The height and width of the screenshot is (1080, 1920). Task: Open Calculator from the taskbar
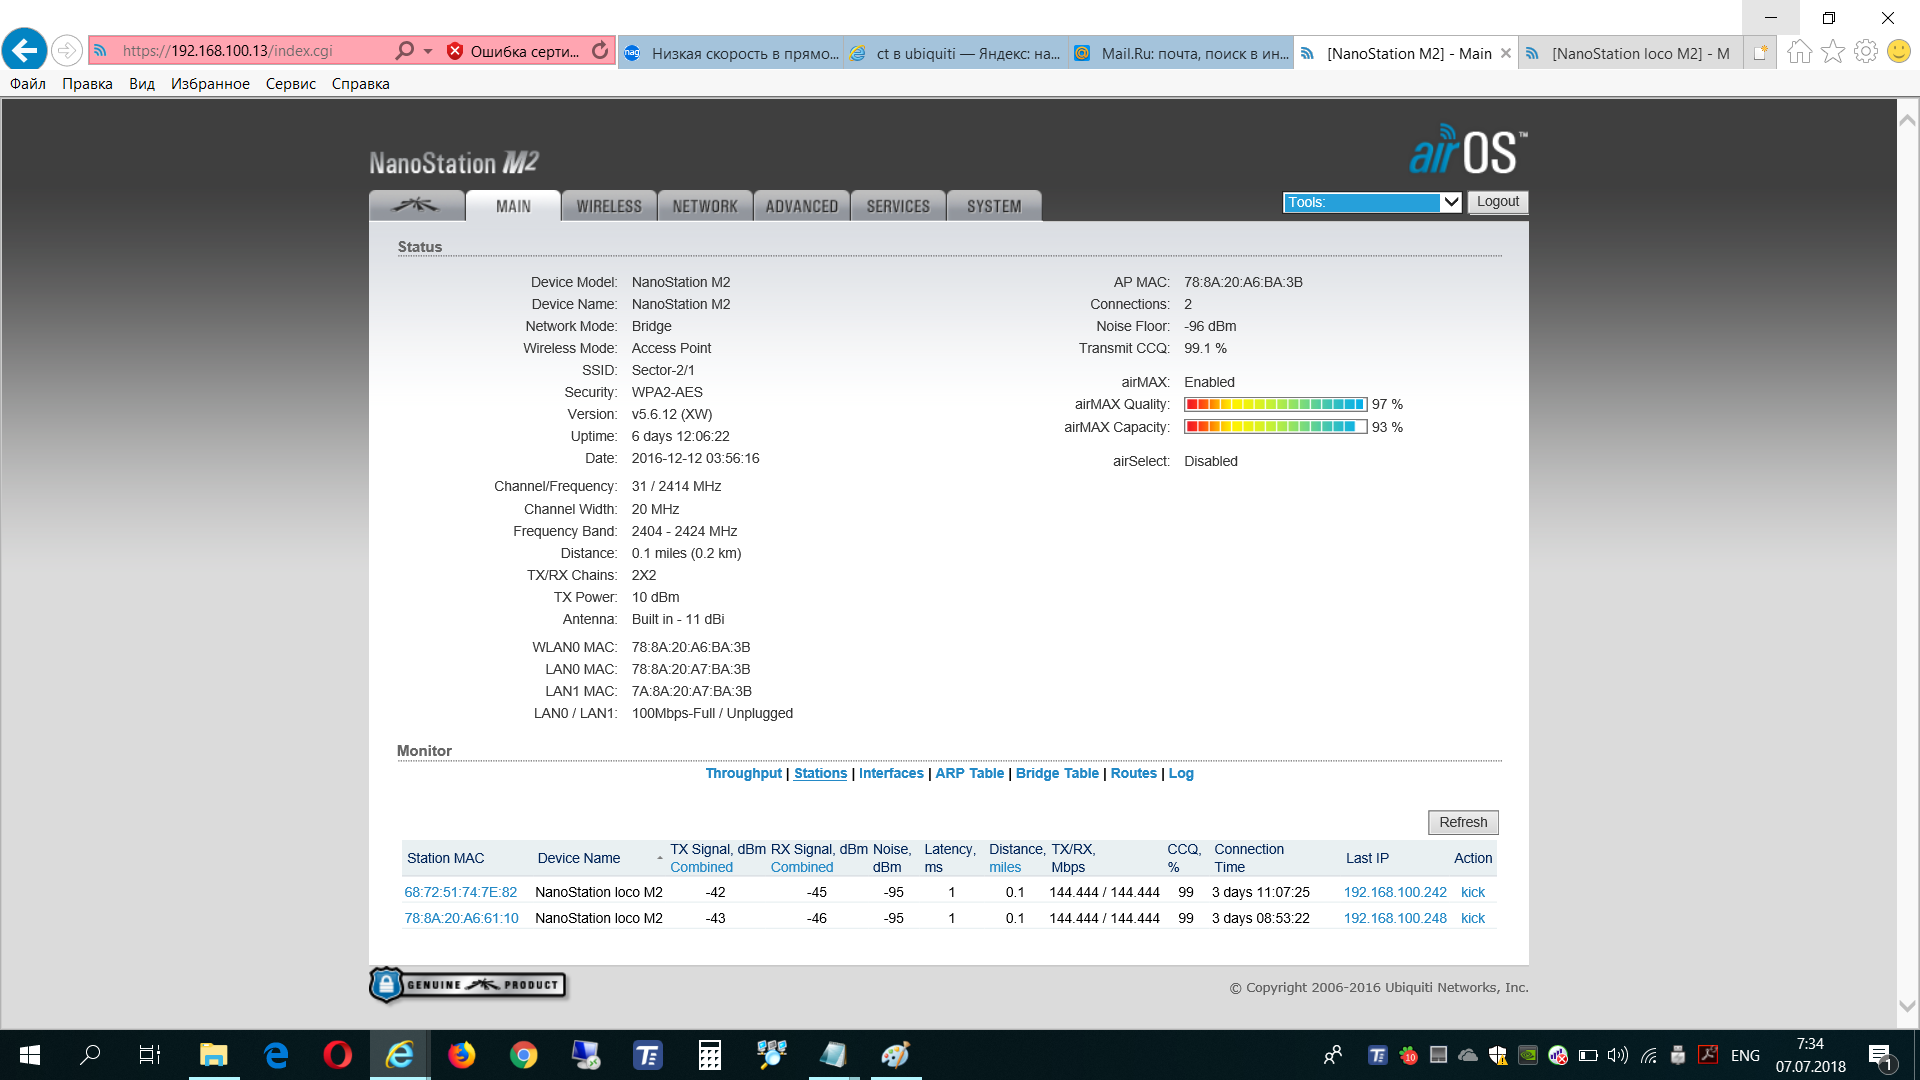(709, 1055)
